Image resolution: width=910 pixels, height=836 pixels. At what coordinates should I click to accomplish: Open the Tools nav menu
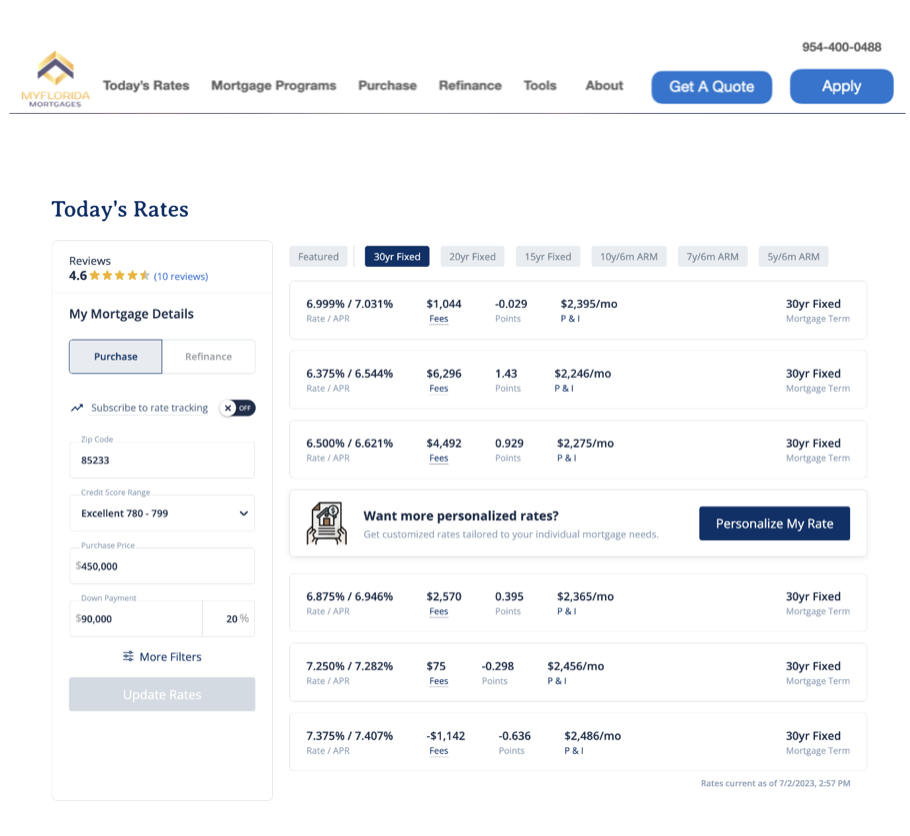(540, 85)
